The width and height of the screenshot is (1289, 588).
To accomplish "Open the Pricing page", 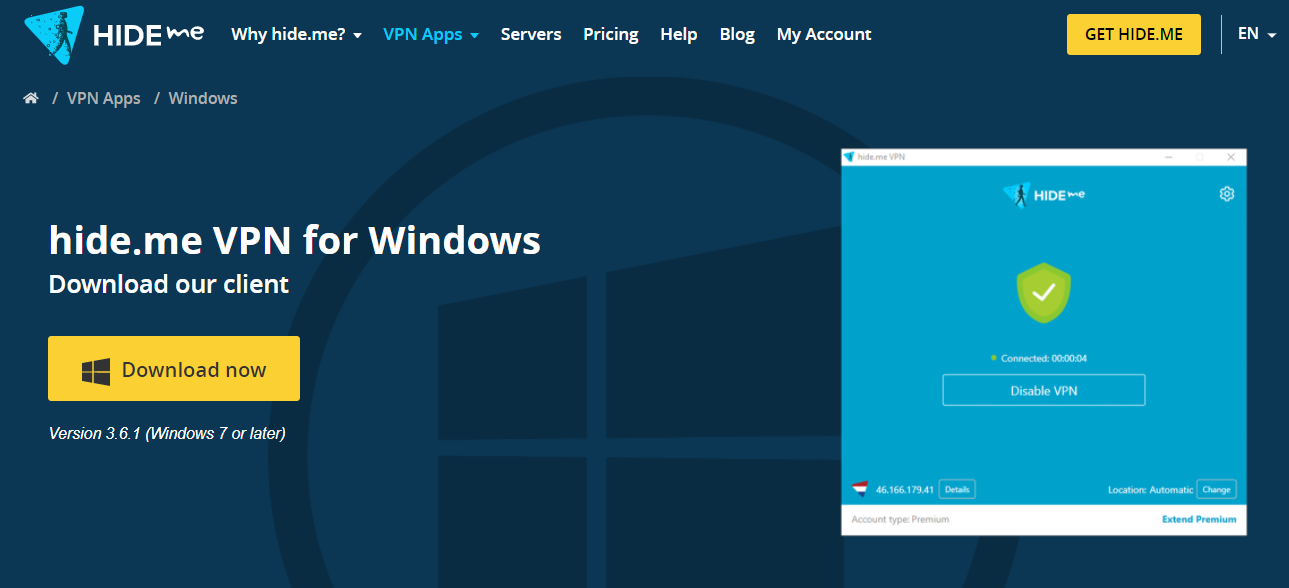I will click(x=611, y=34).
